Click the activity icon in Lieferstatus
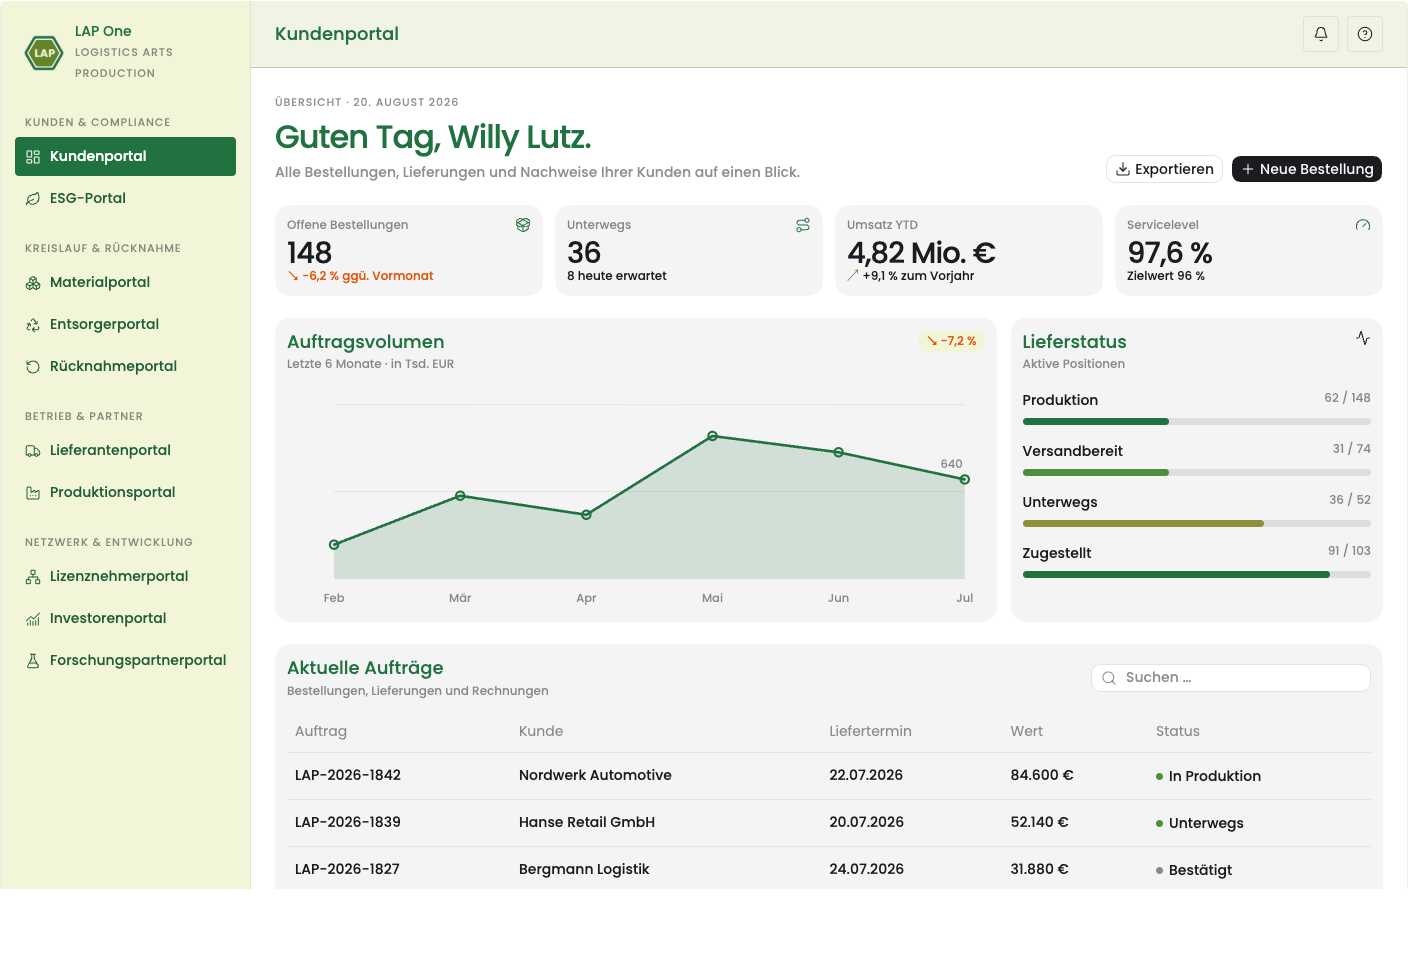The height and width of the screenshot is (977, 1408). pos(1363,338)
